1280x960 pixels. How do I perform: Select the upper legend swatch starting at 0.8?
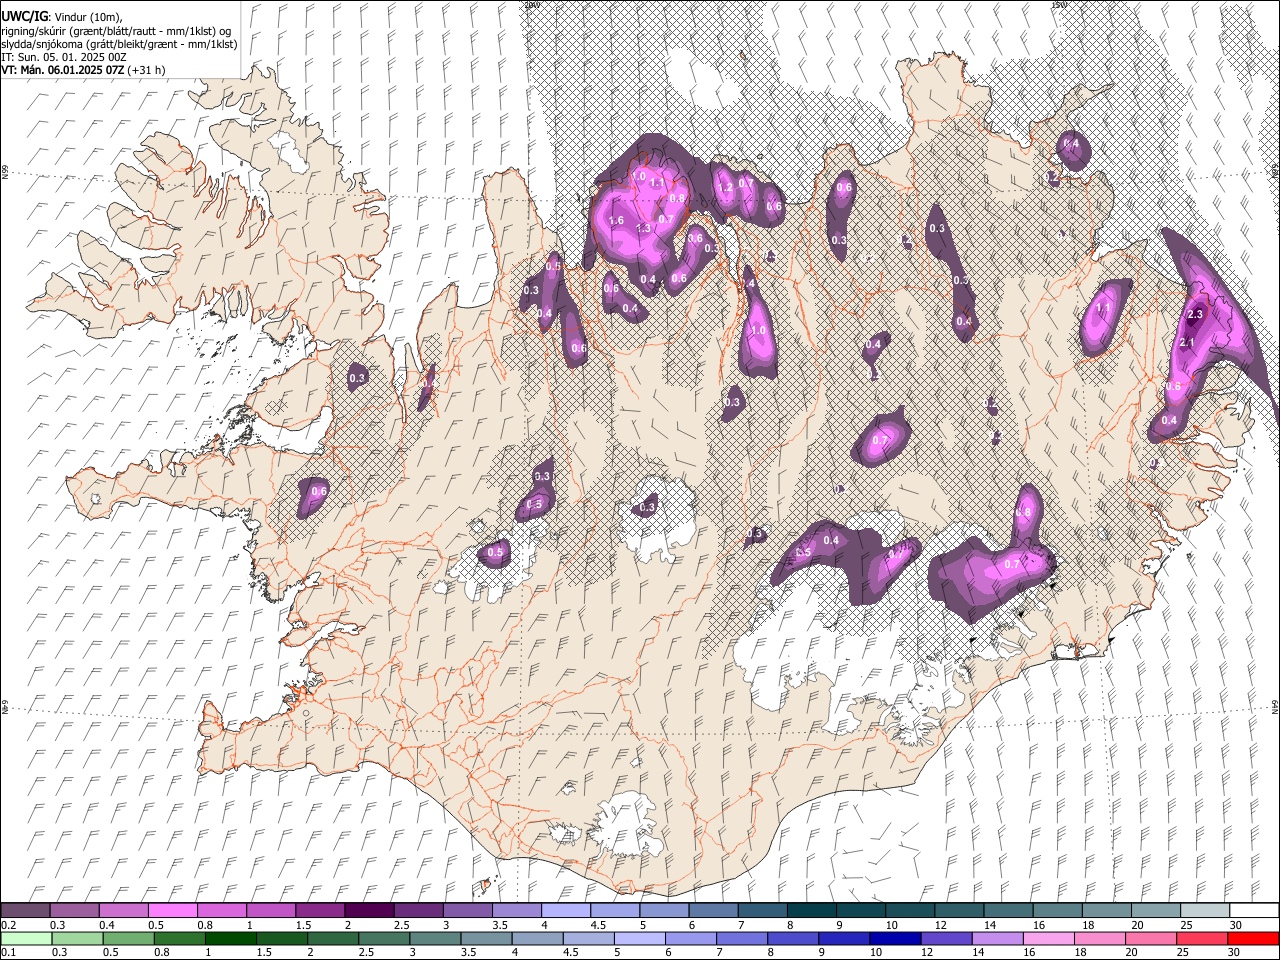[x=221, y=911]
